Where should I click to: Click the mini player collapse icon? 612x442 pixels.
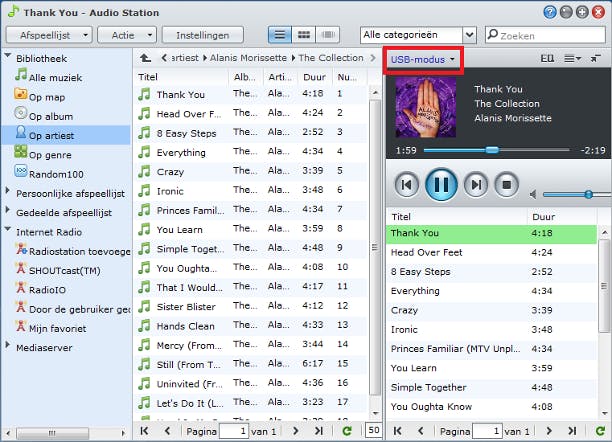point(595,59)
